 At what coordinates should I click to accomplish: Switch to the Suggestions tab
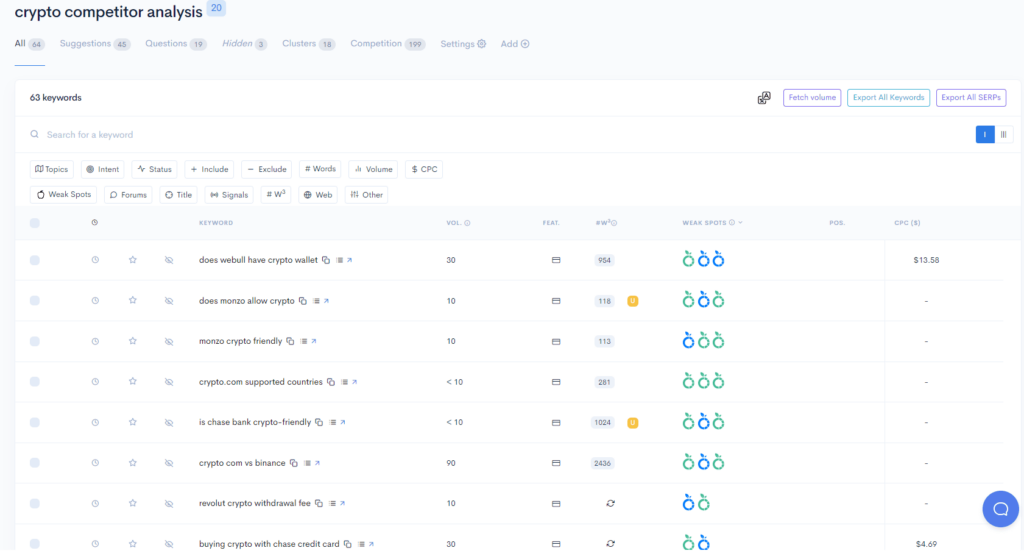click(x=95, y=44)
